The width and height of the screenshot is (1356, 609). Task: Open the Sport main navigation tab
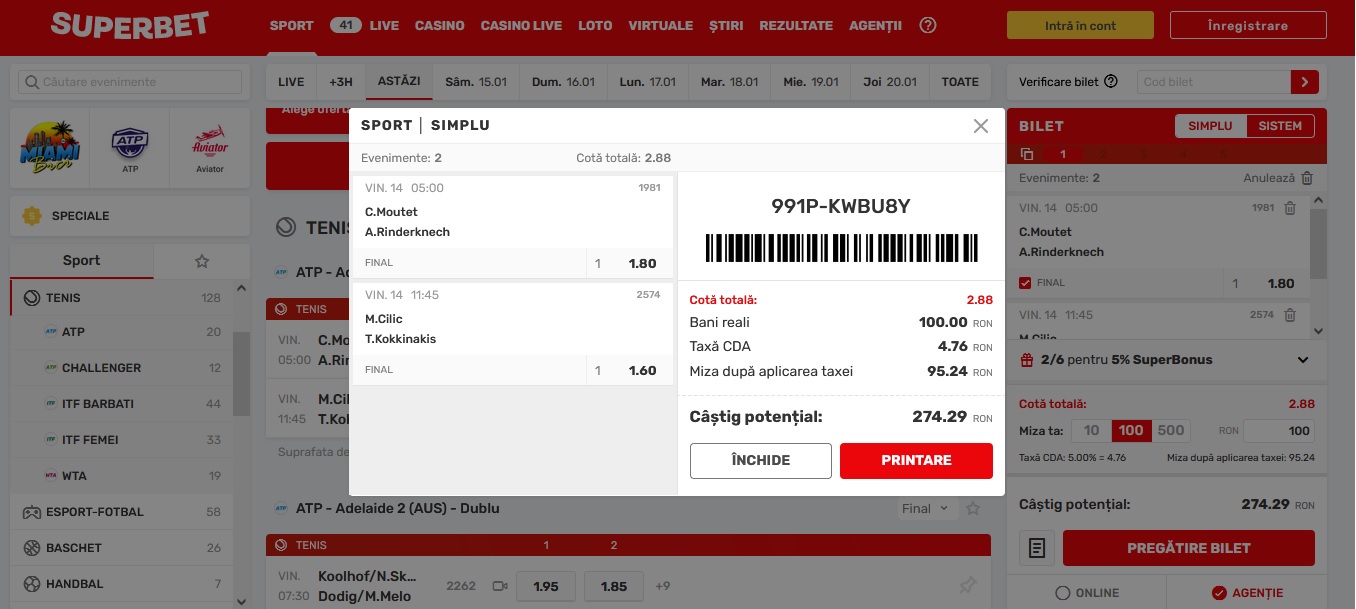coord(292,26)
